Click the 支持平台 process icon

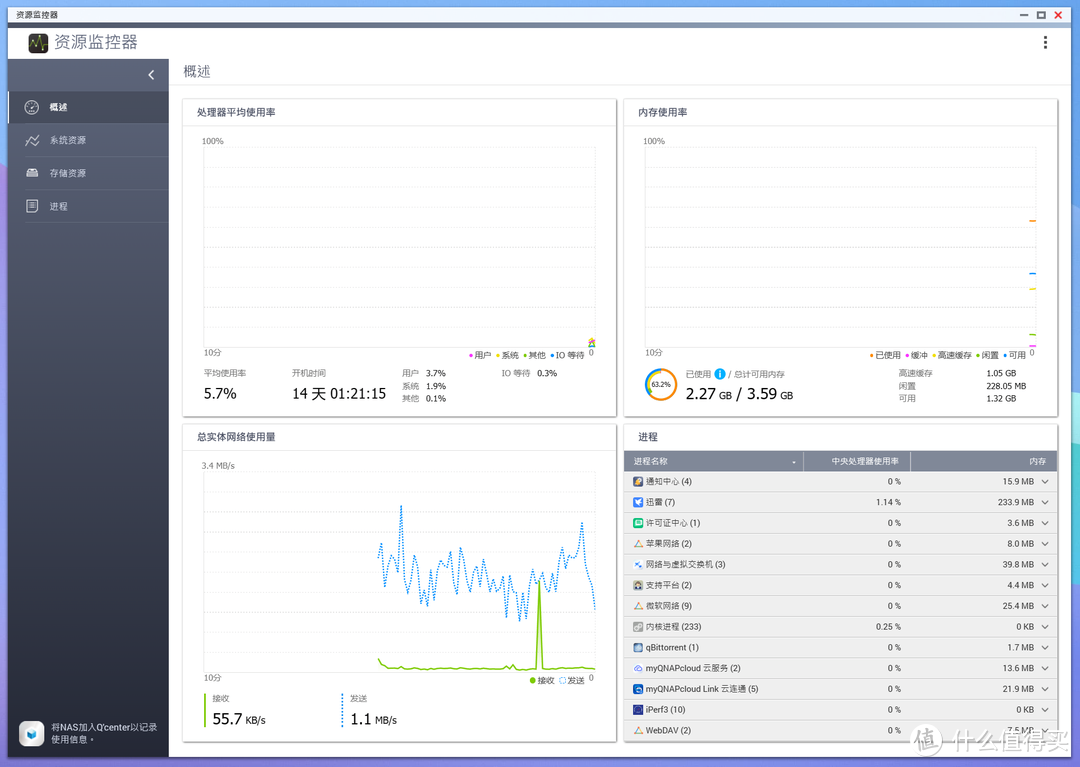pyautogui.click(x=638, y=585)
